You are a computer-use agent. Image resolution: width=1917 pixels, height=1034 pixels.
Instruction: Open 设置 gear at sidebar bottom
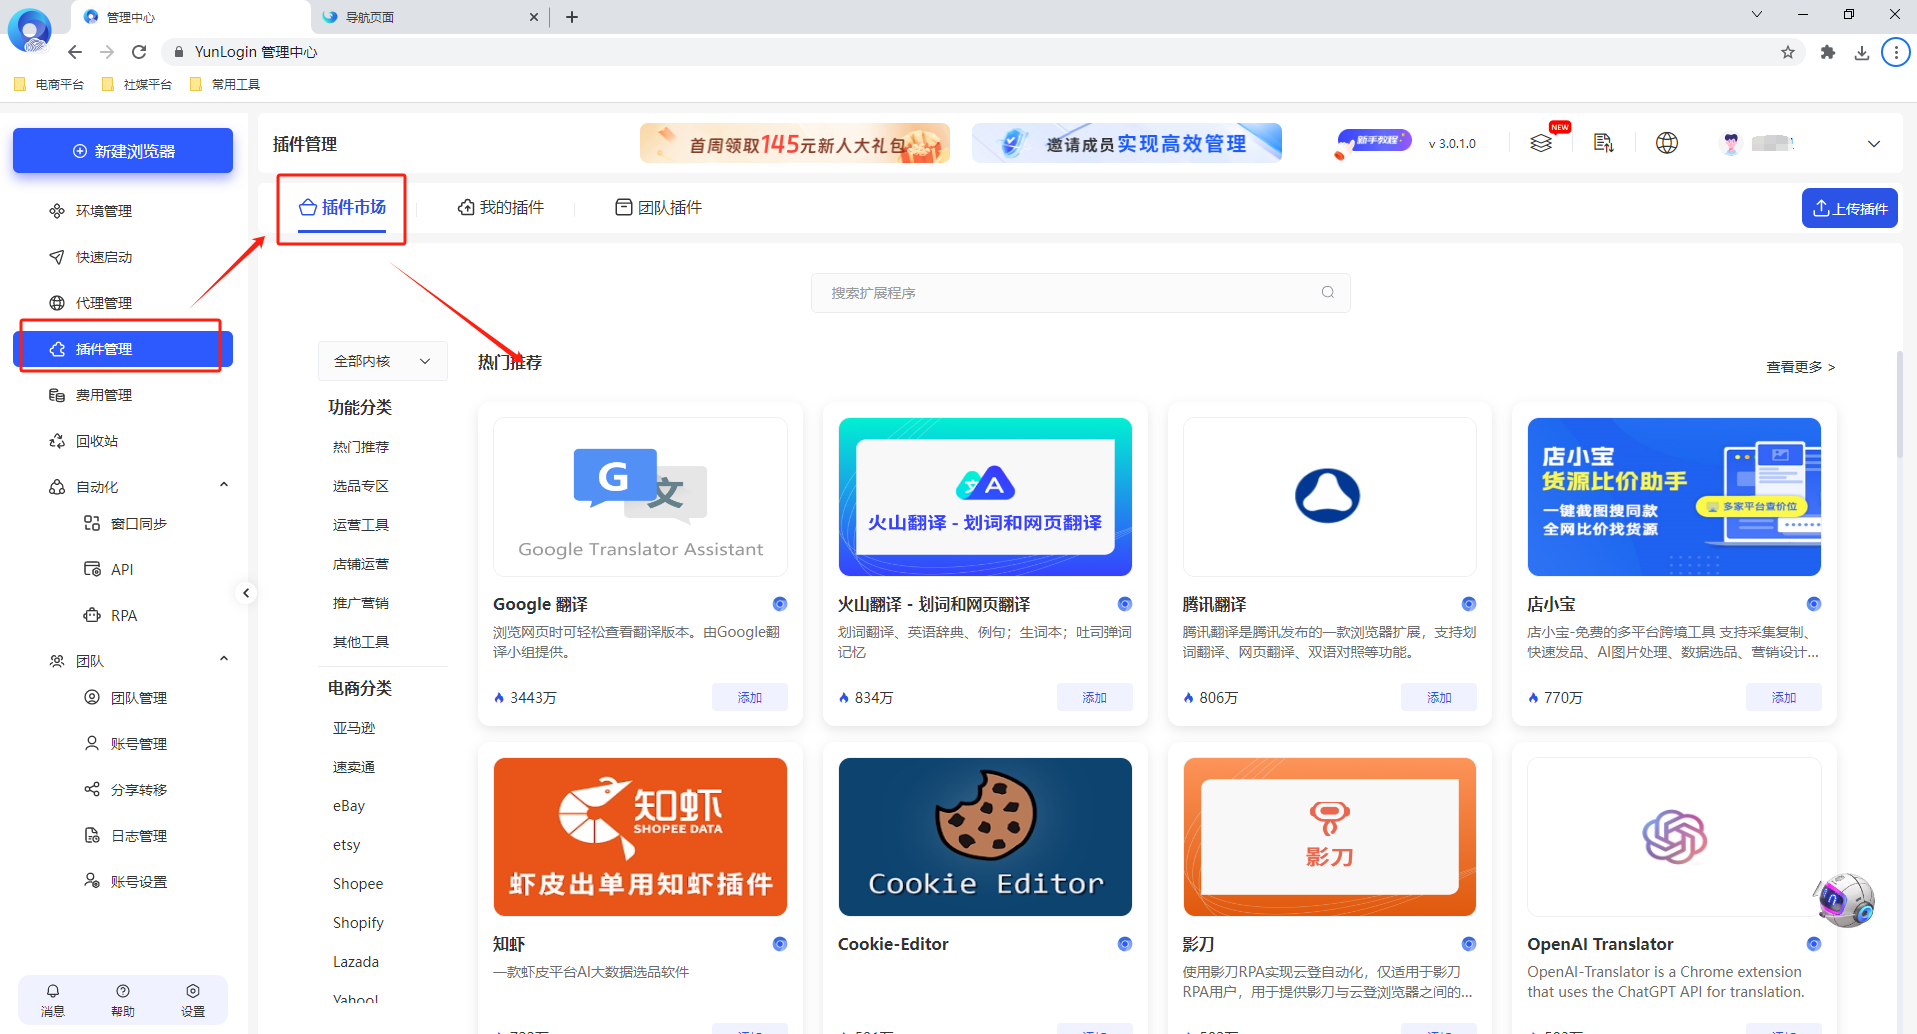pyautogui.click(x=193, y=1000)
